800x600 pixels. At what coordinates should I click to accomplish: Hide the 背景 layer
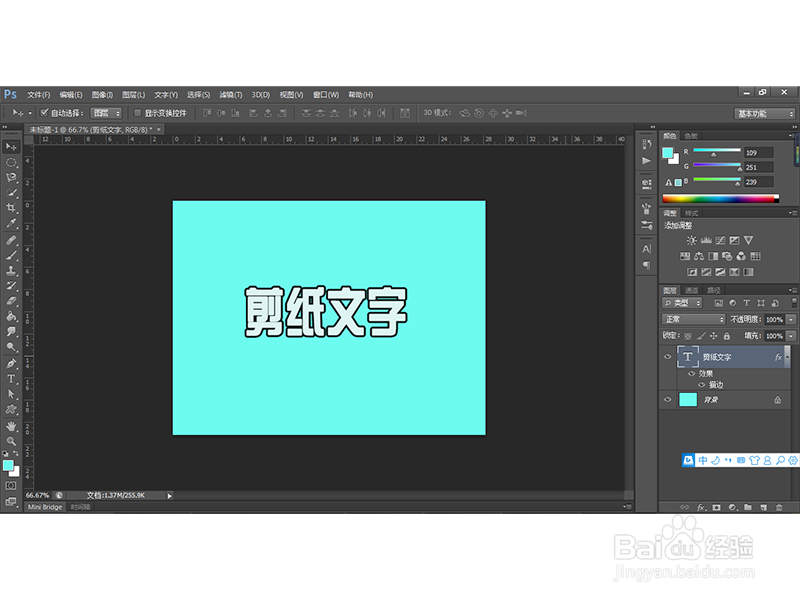(x=667, y=399)
